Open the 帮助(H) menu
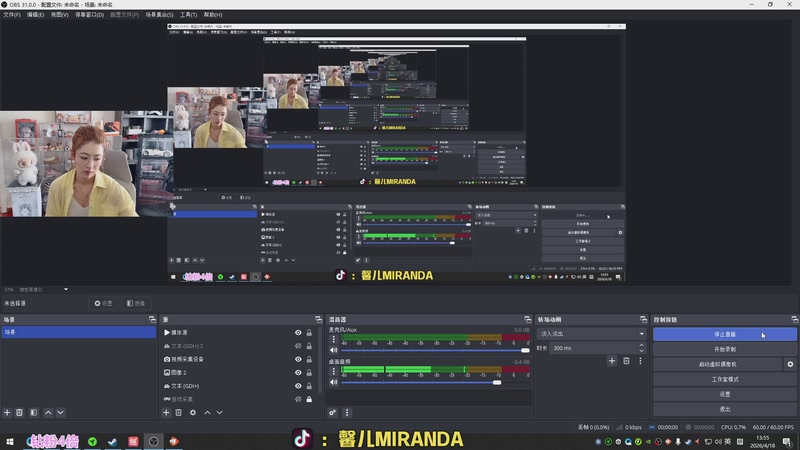The width and height of the screenshot is (800, 450). (213, 15)
